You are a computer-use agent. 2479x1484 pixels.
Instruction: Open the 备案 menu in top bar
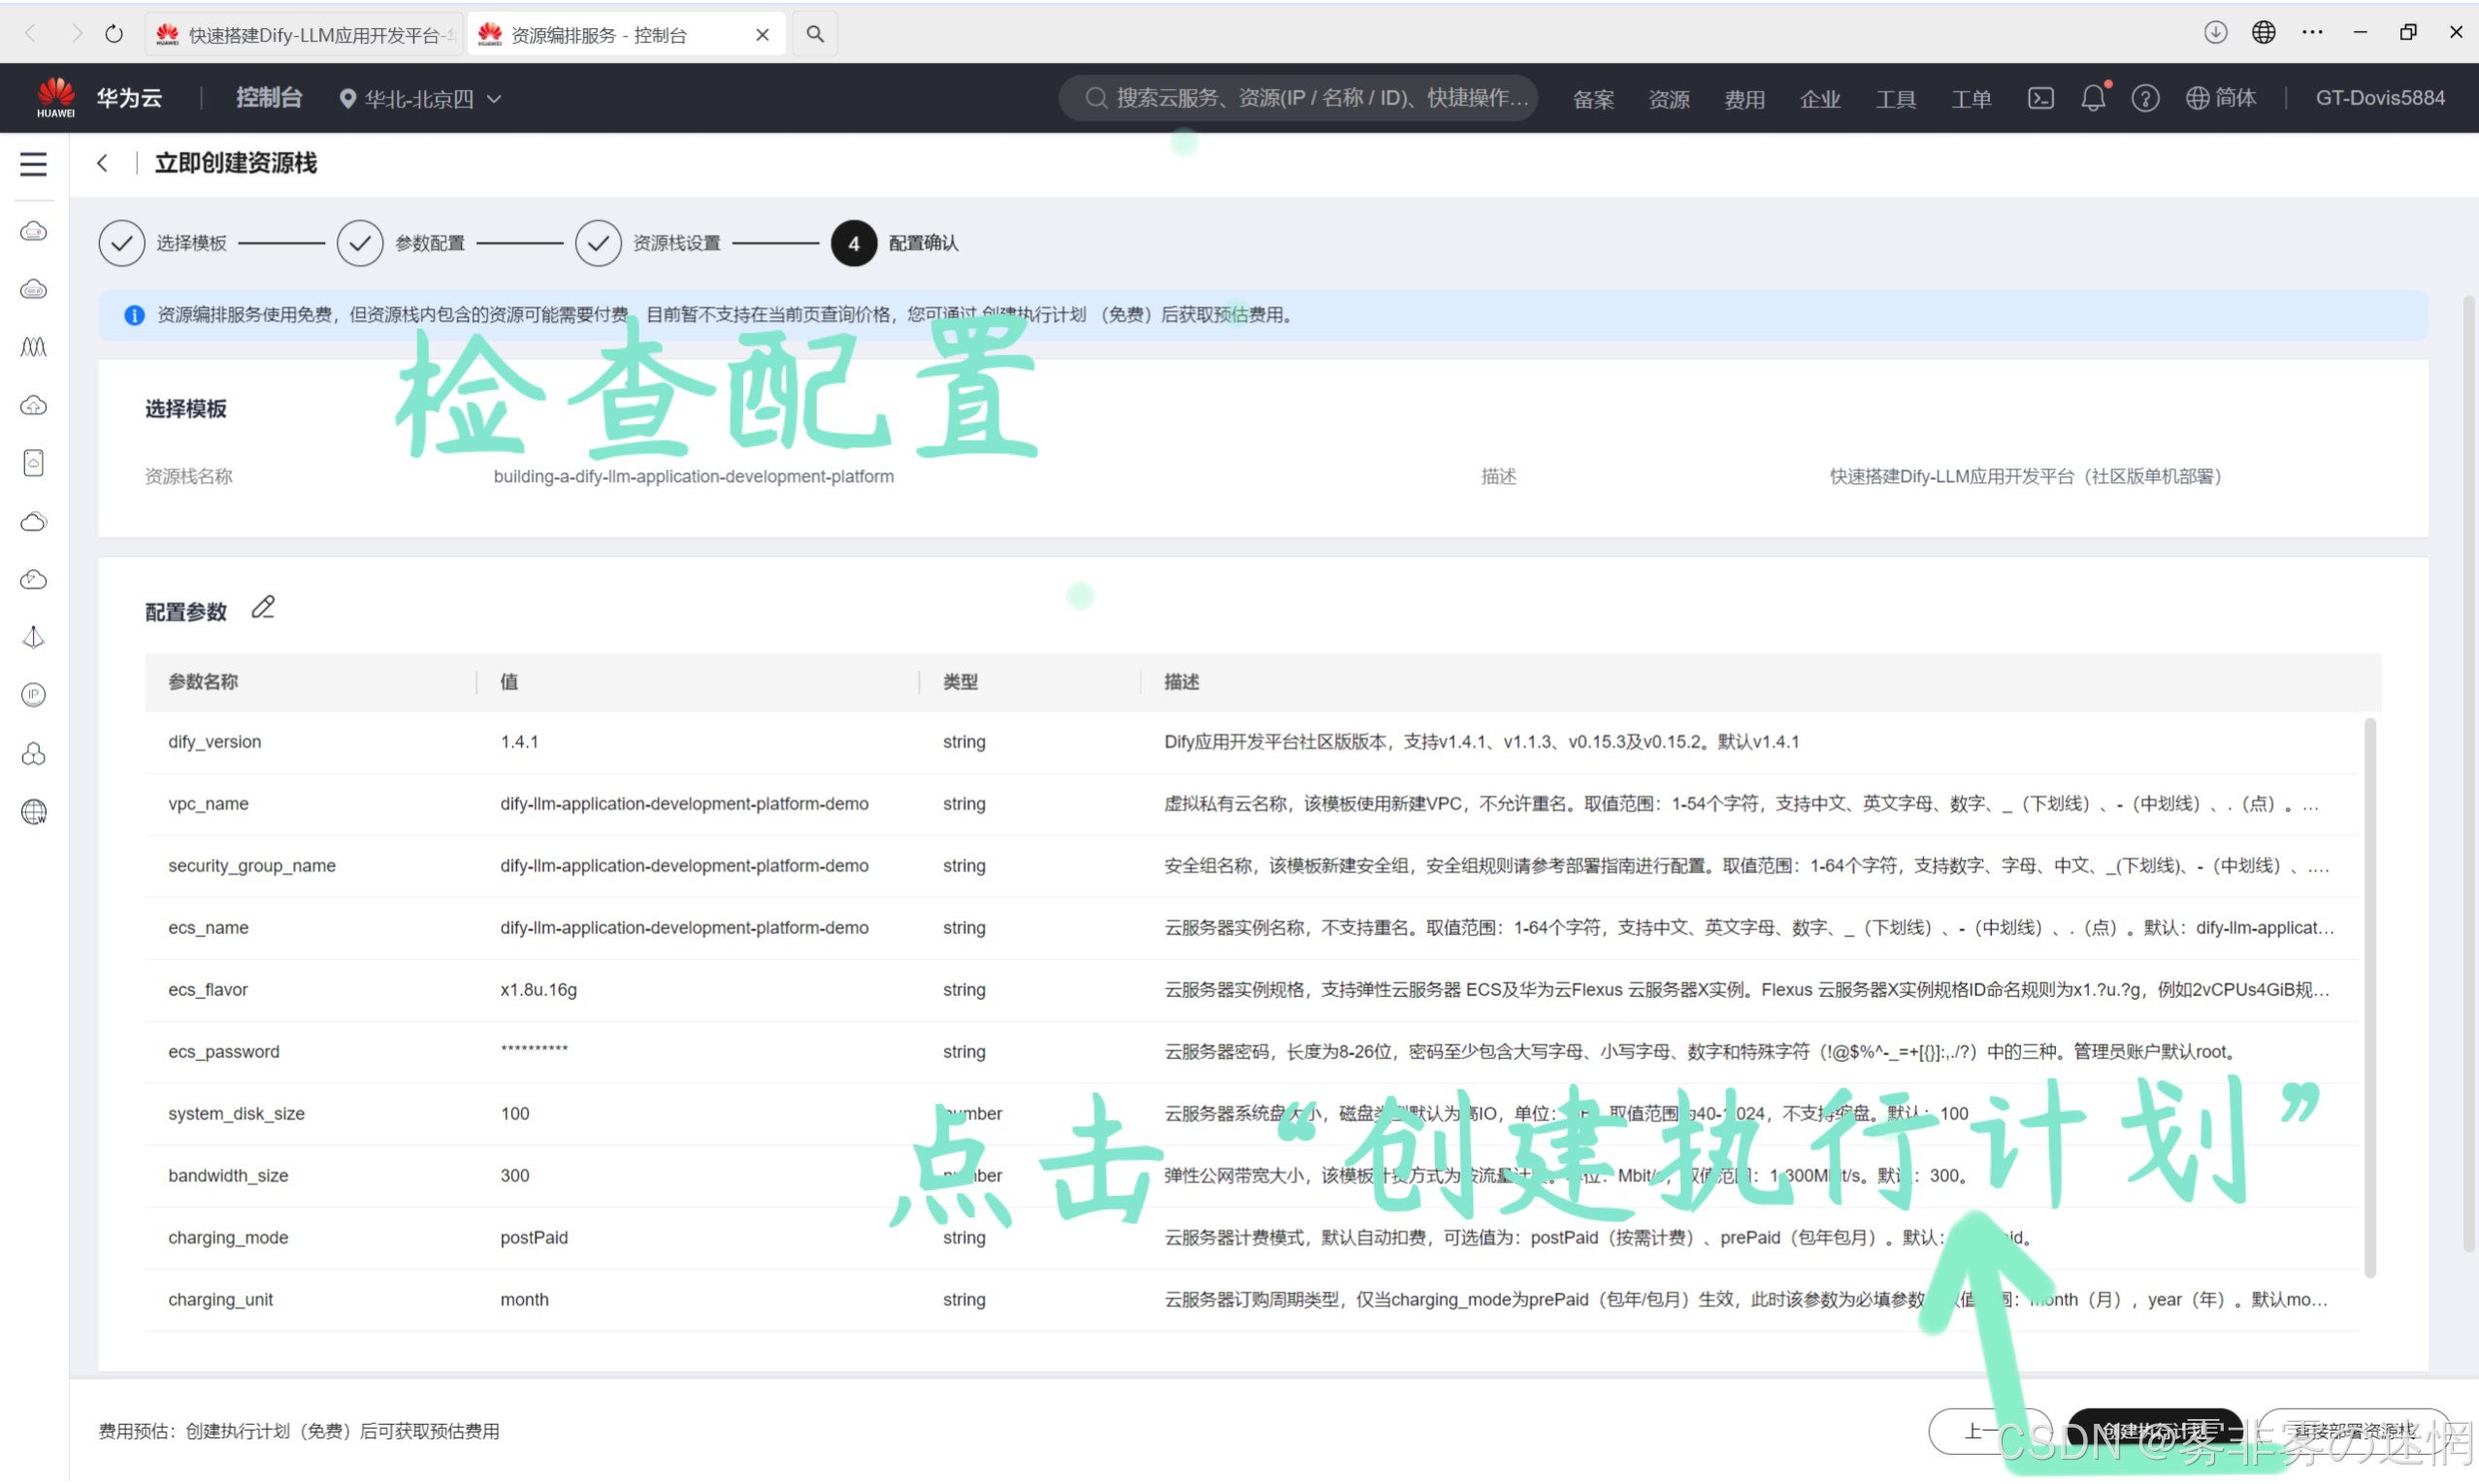coord(1592,99)
